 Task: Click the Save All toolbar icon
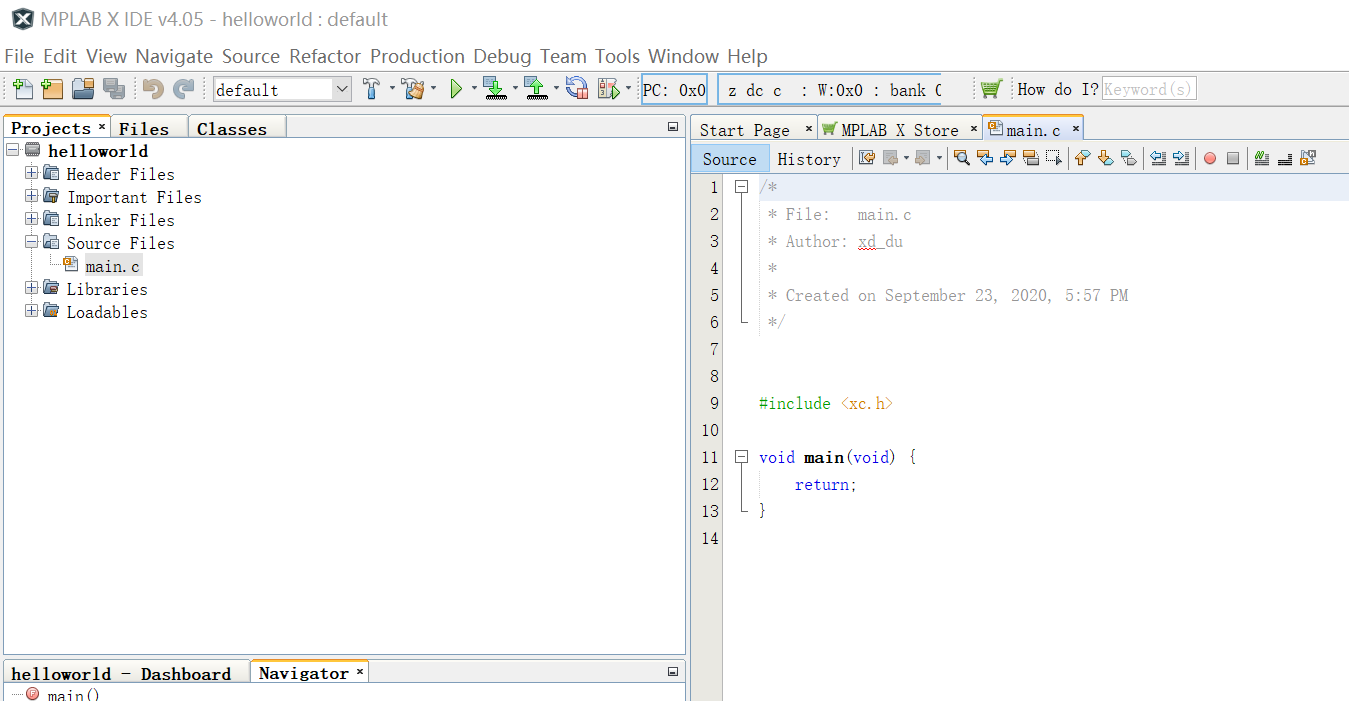coord(113,89)
